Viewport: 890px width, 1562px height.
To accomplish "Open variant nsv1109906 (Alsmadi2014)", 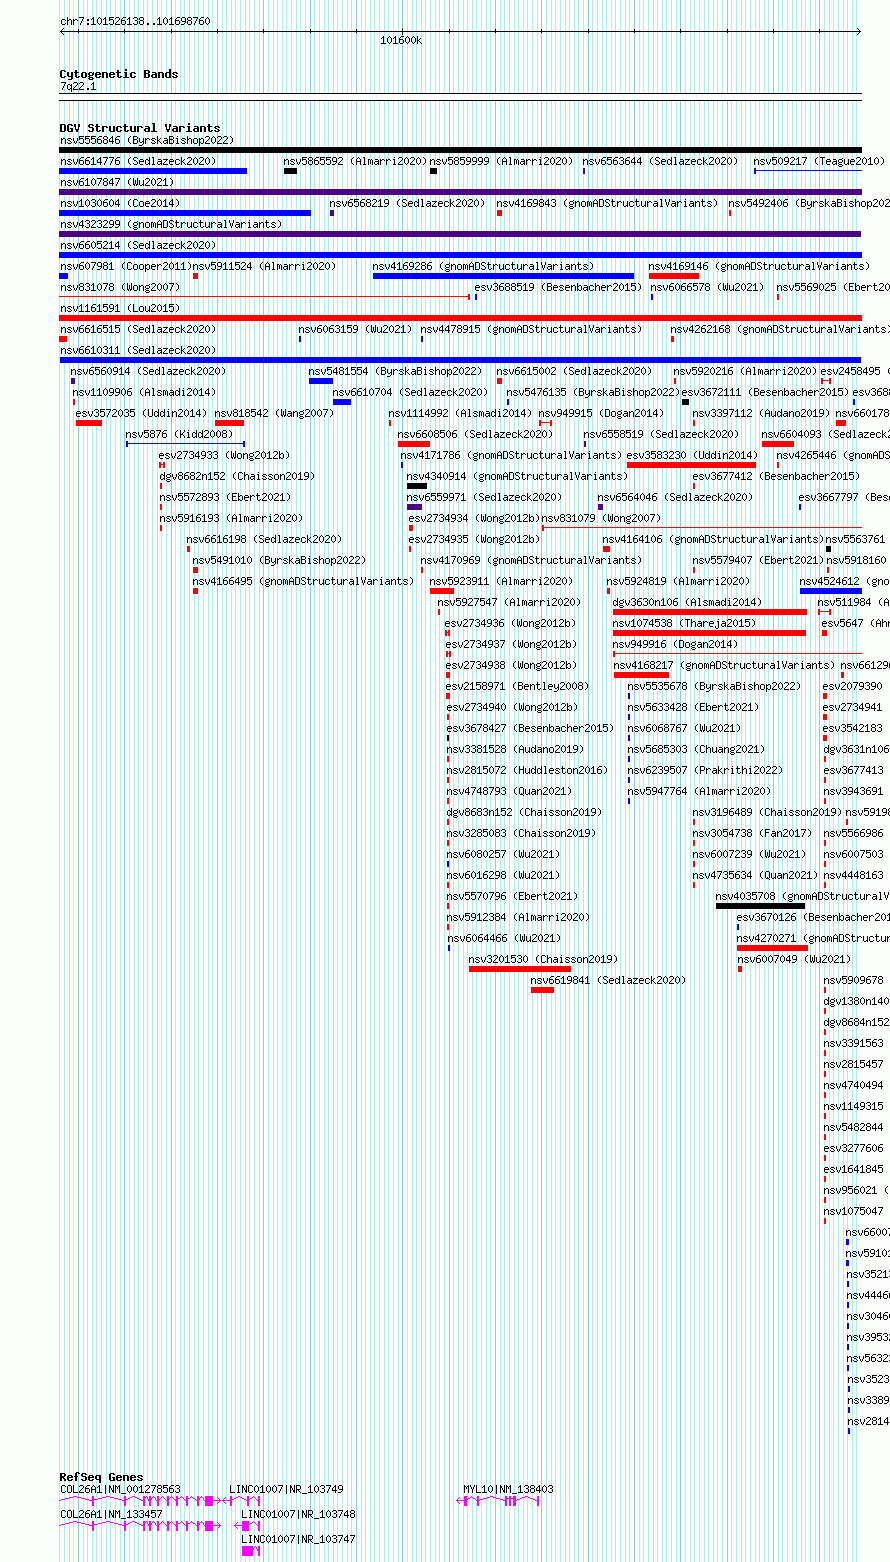I will [x=144, y=392].
